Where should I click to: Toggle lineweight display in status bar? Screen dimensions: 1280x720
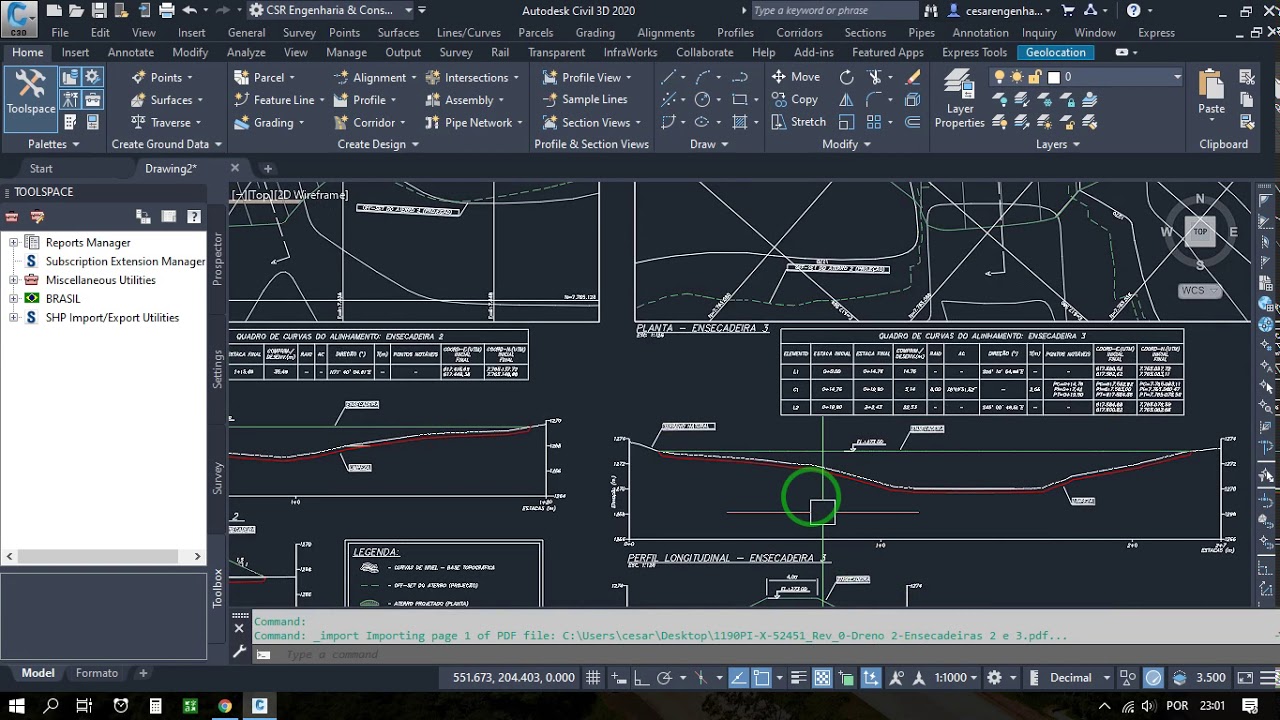[x=797, y=677]
